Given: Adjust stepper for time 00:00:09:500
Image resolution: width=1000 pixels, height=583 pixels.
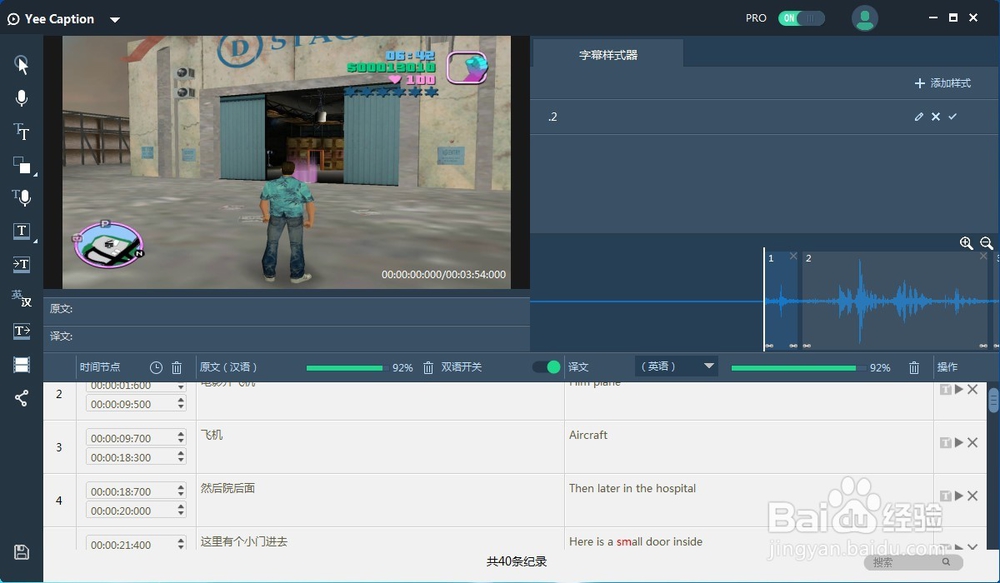Looking at the screenshot, I should [x=181, y=404].
